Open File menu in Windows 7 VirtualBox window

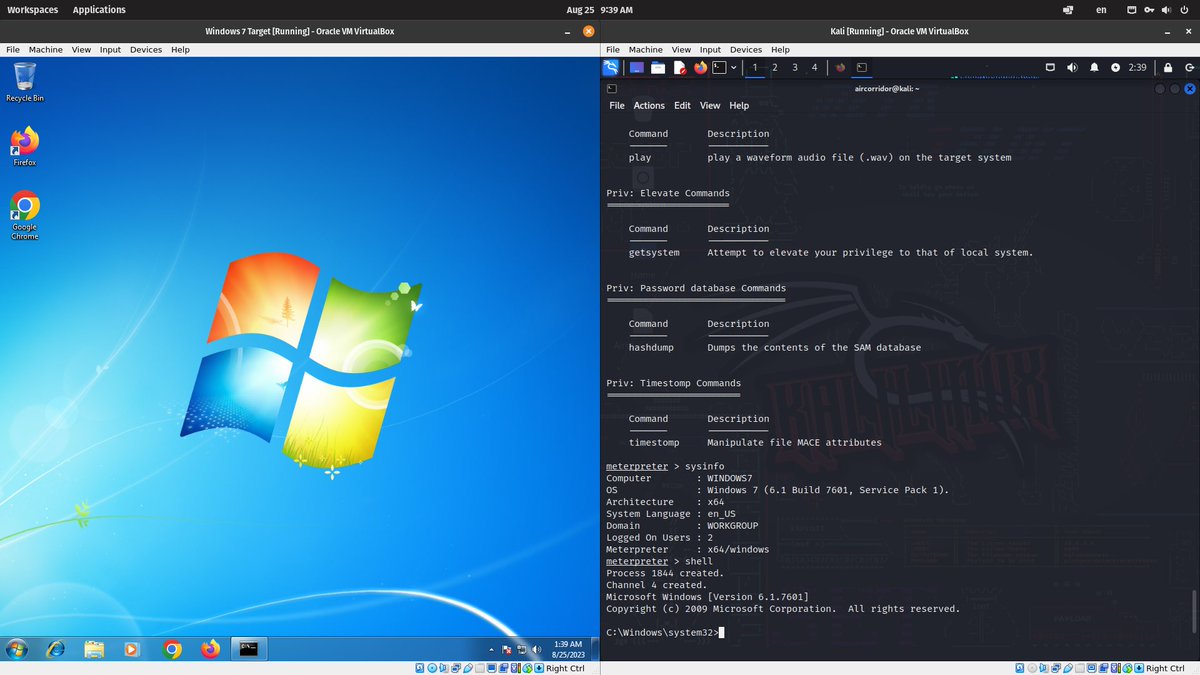pos(13,49)
